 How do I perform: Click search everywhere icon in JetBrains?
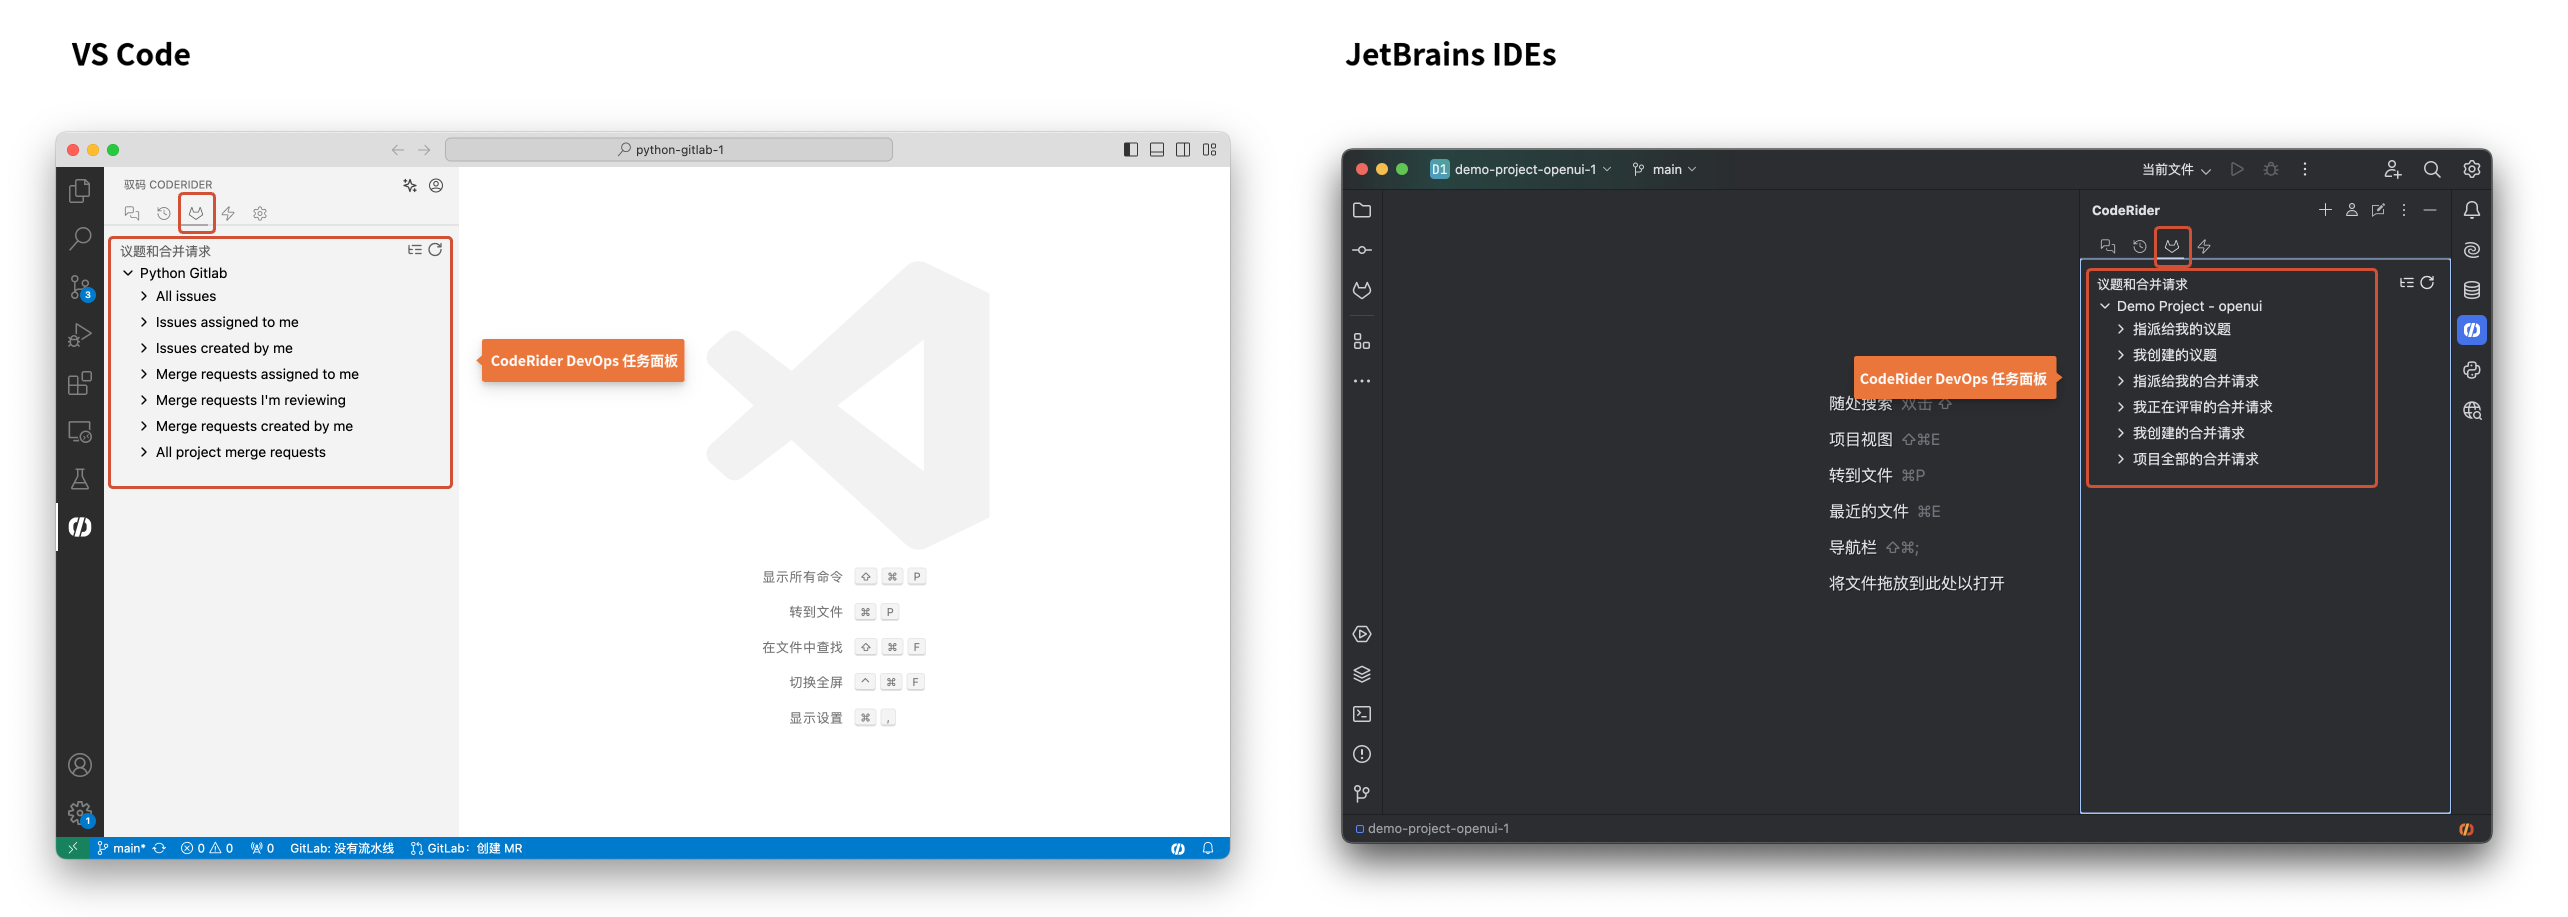[2432, 169]
